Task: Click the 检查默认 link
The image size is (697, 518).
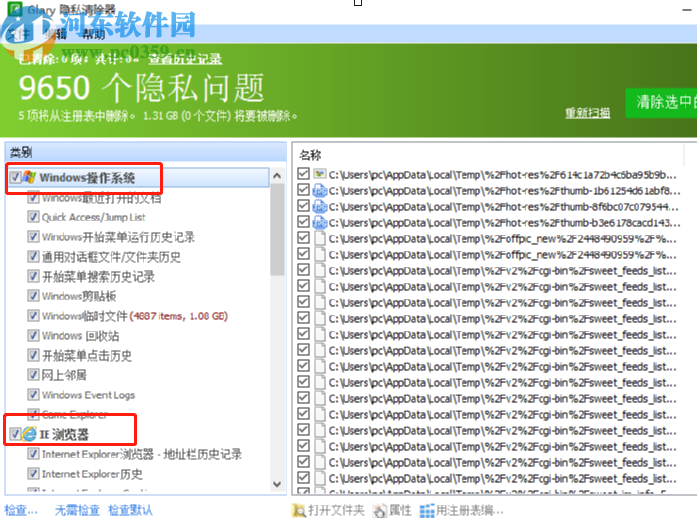Action: 130,510
